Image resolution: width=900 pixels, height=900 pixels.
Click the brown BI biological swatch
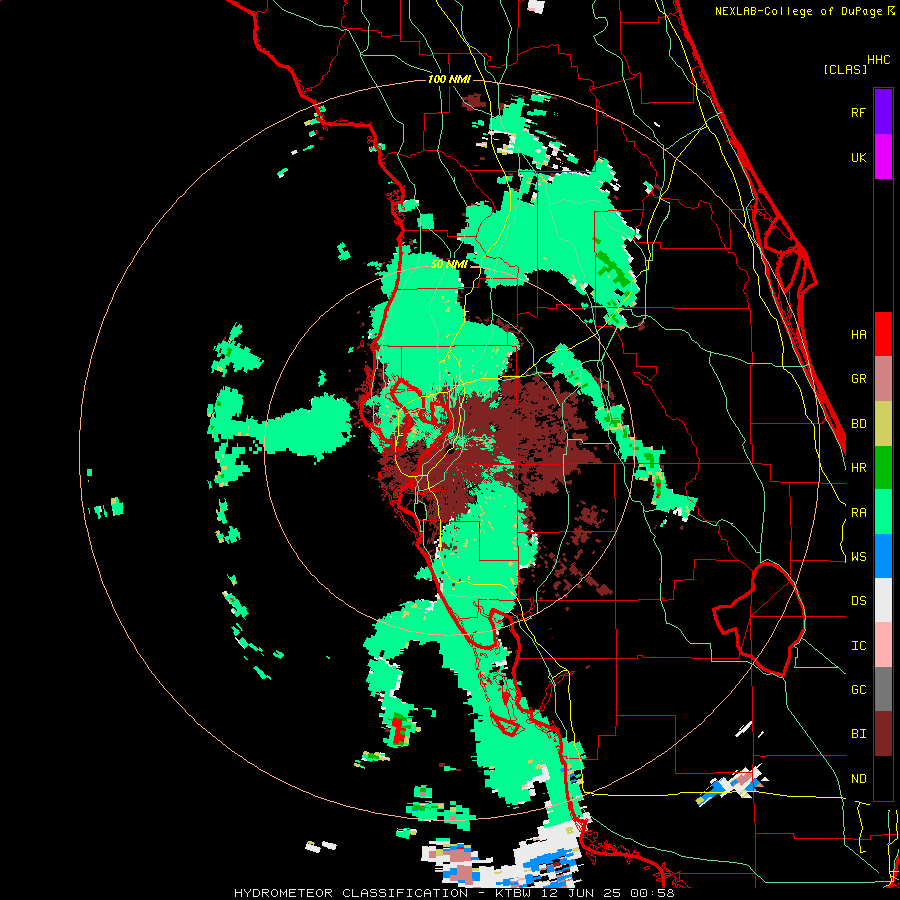point(883,734)
